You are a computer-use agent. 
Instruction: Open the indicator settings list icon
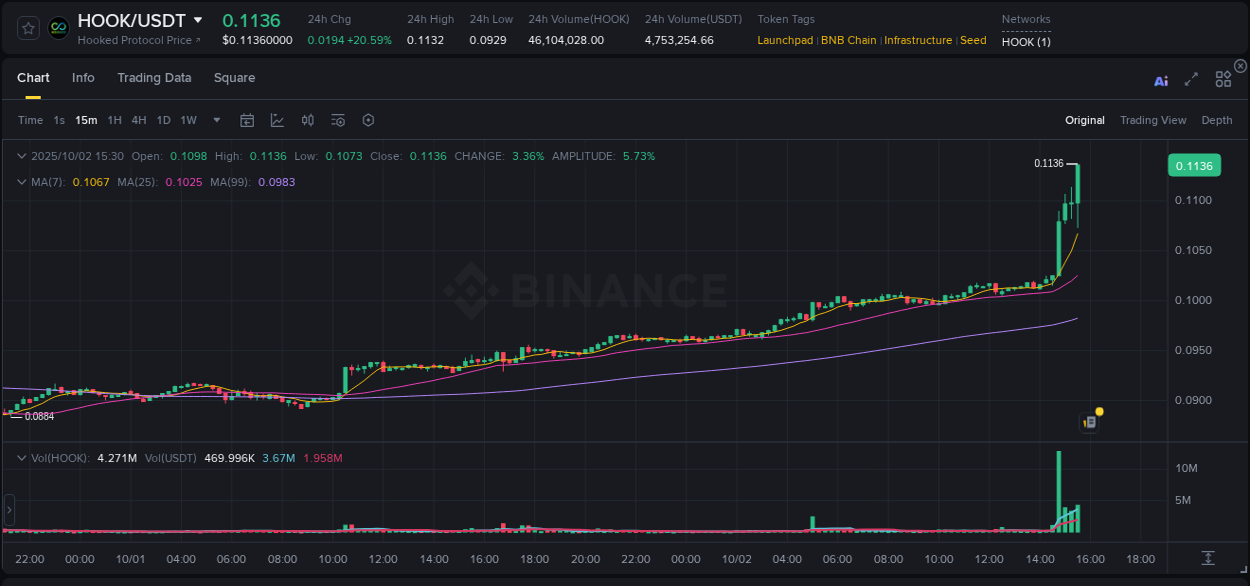pos(337,119)
